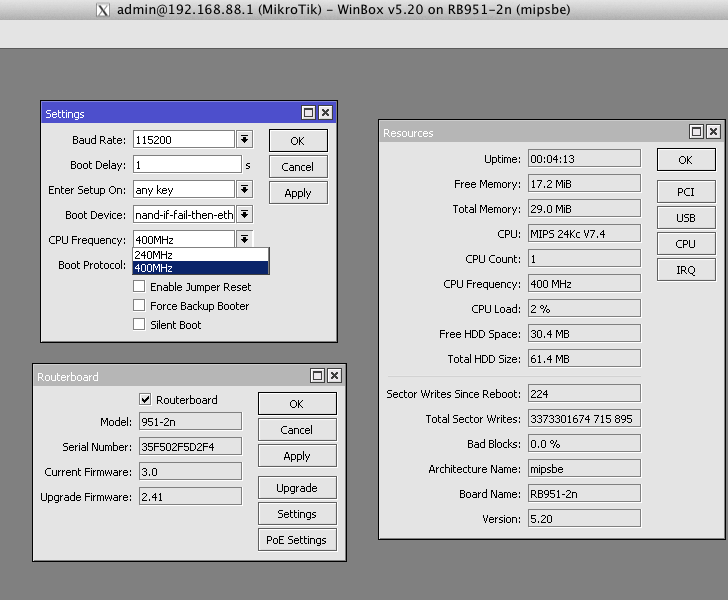Click the CPU Frequency field in Settings

(184, 240)
